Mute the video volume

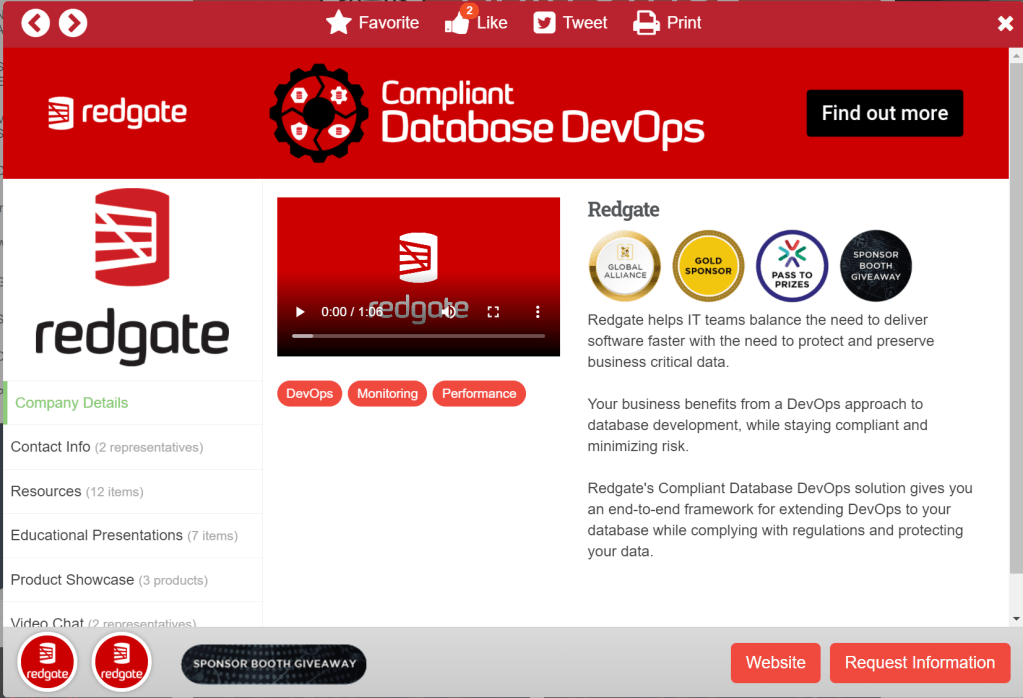click(449, 312)
